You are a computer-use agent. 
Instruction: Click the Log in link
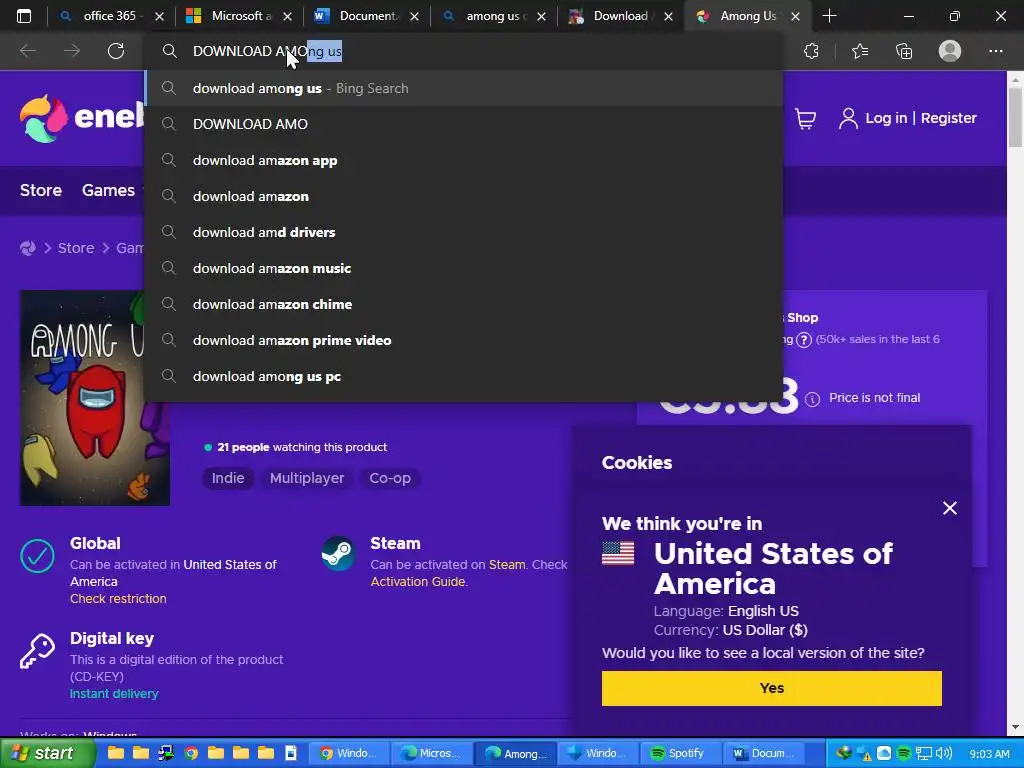pyautogui.click(x=886, y=118)
